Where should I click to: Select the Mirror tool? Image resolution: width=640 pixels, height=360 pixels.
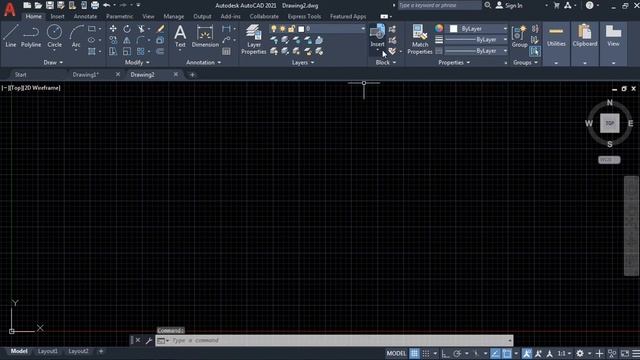click(x=127, y=40)
